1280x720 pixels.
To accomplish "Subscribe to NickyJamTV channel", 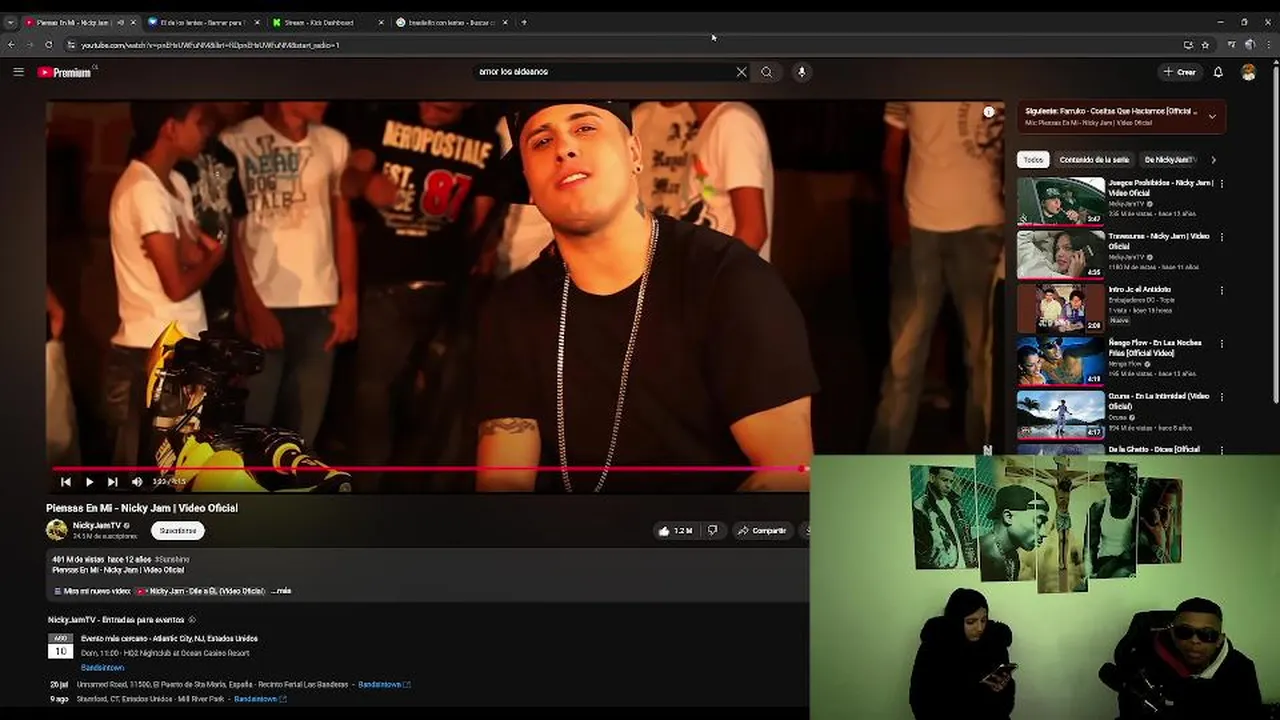I will [x=178, y=531].
